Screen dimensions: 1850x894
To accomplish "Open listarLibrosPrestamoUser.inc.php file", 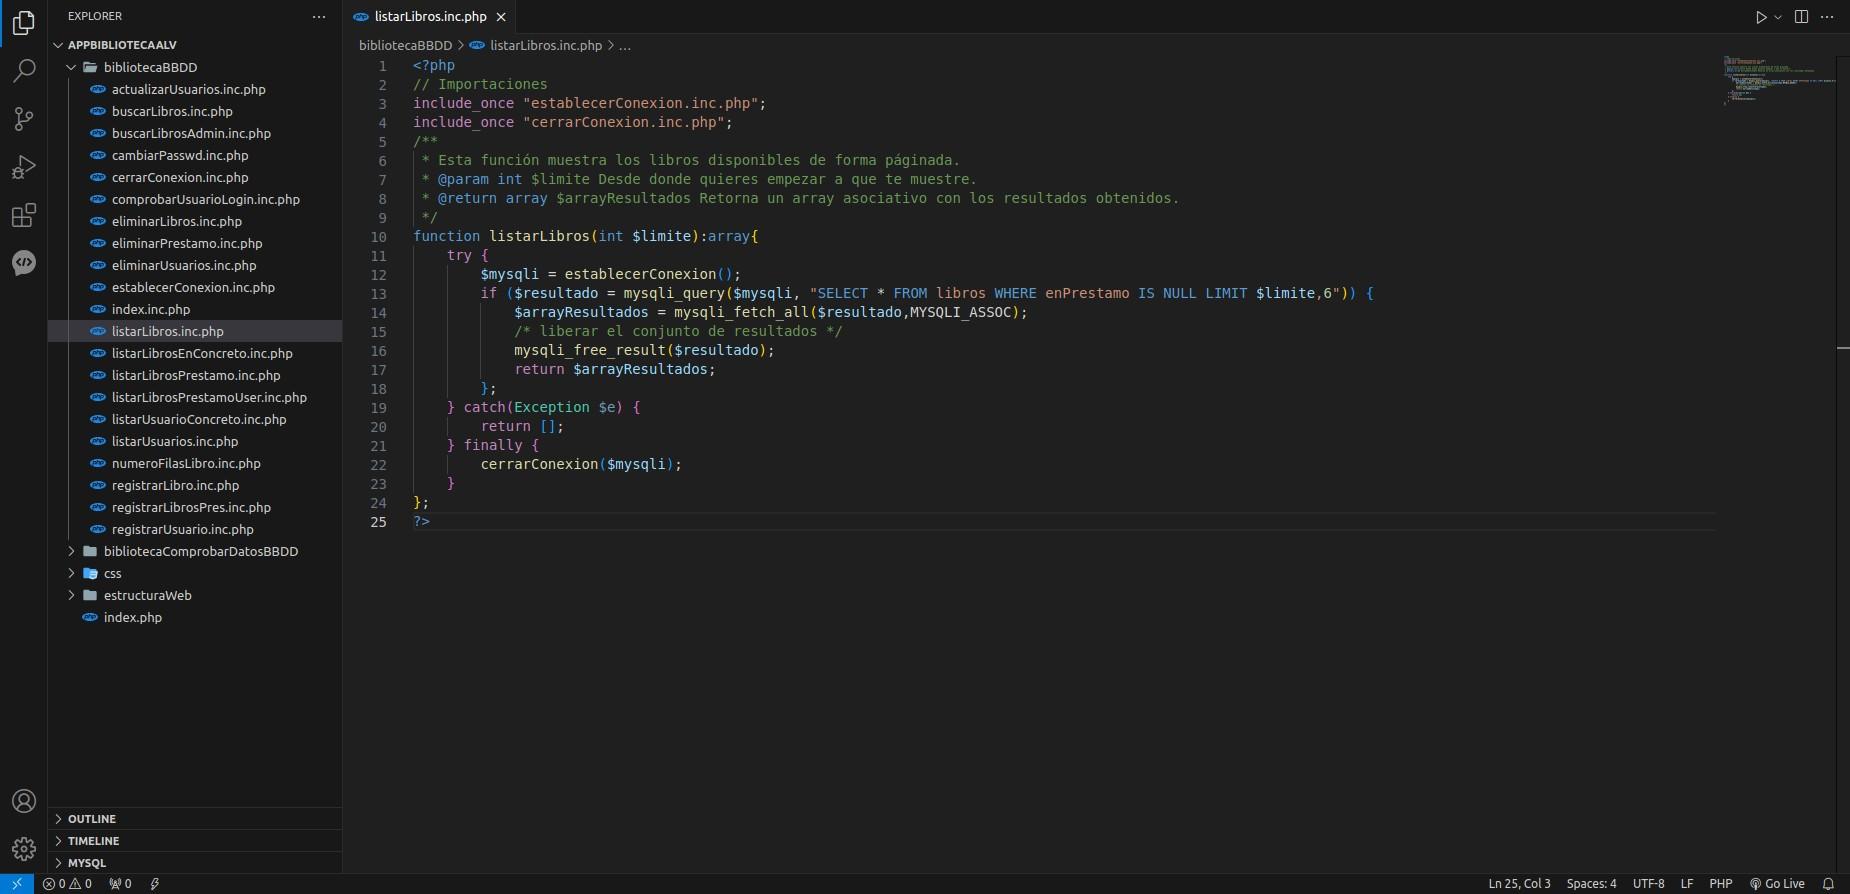I will tap(195, 397).
